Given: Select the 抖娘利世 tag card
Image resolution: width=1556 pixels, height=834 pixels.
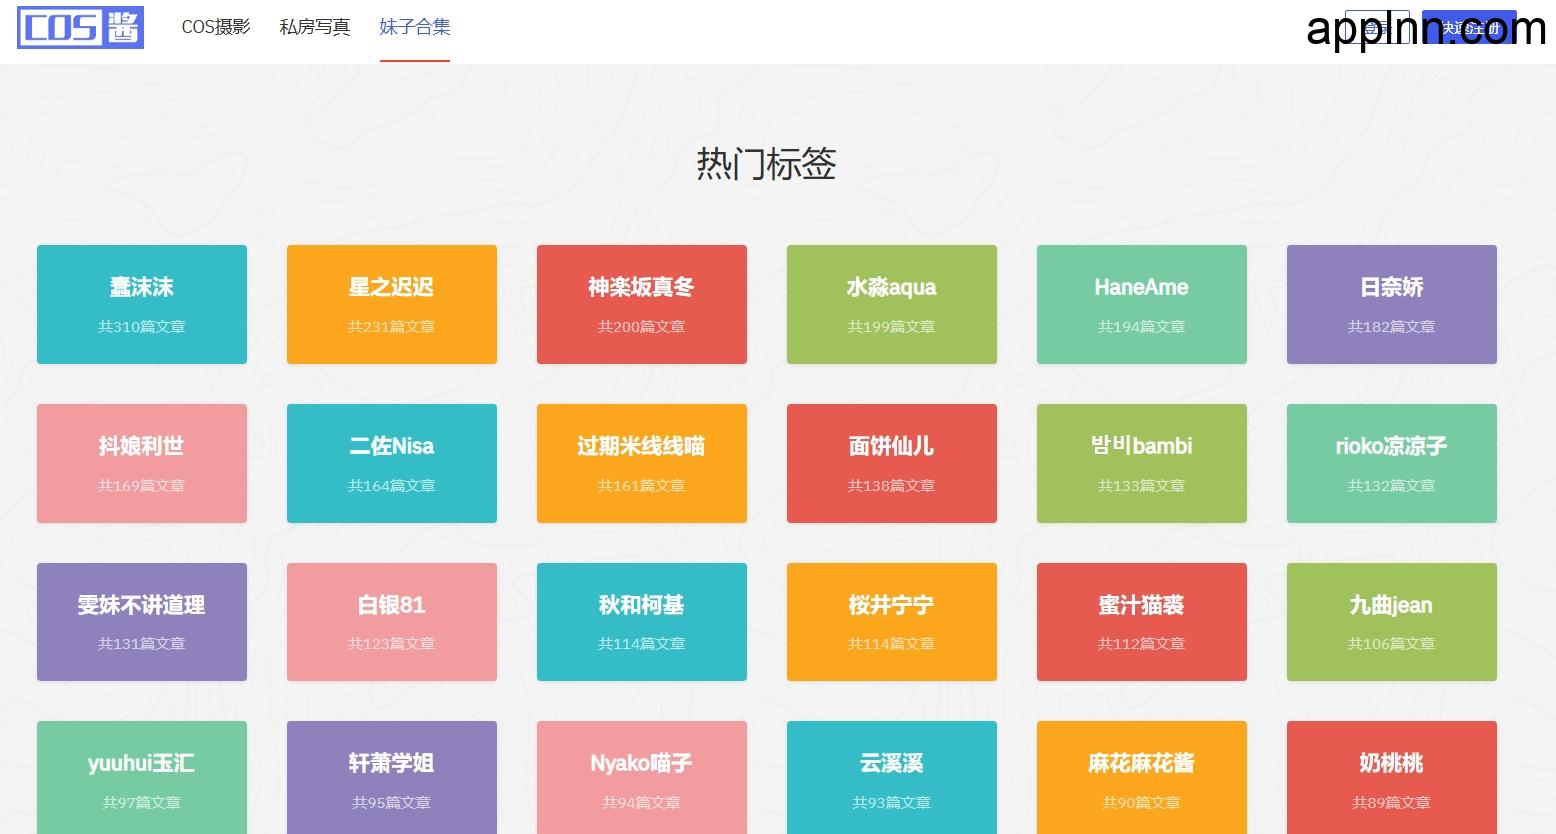Looking at the screenshot, I should click(141, 463).
